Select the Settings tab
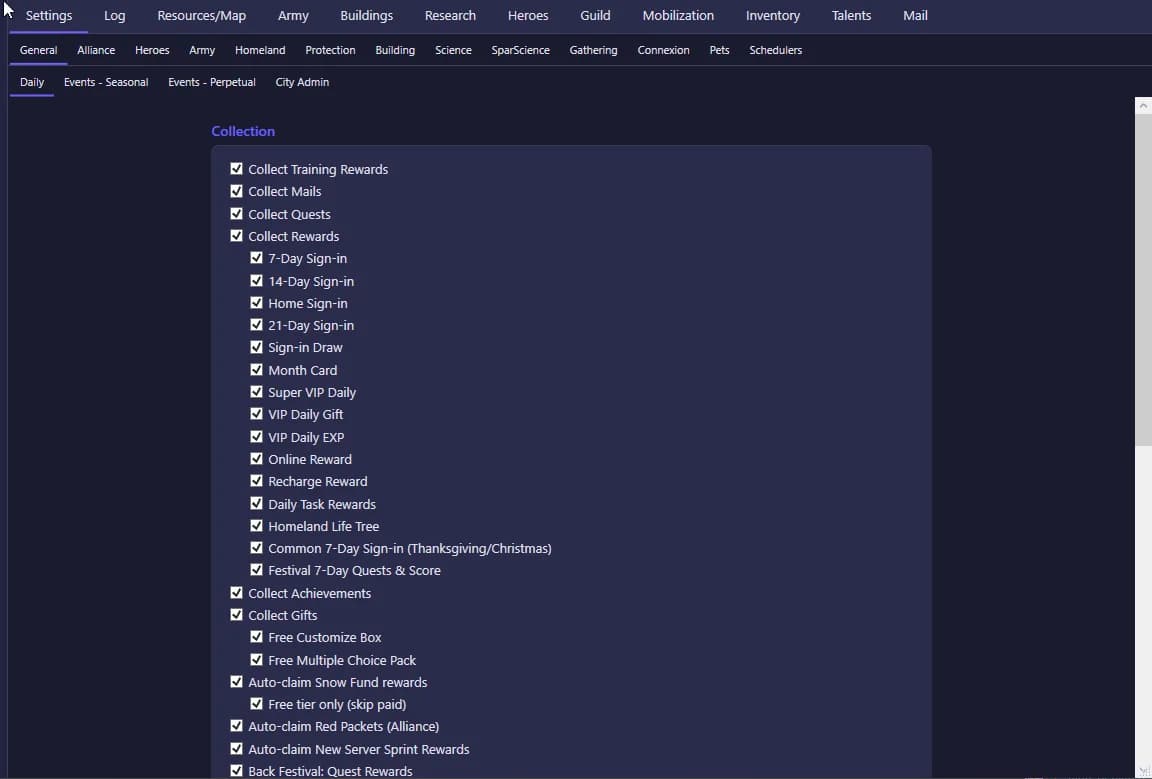The width and height of the screenshot is (1152, 779). [48, 15]
